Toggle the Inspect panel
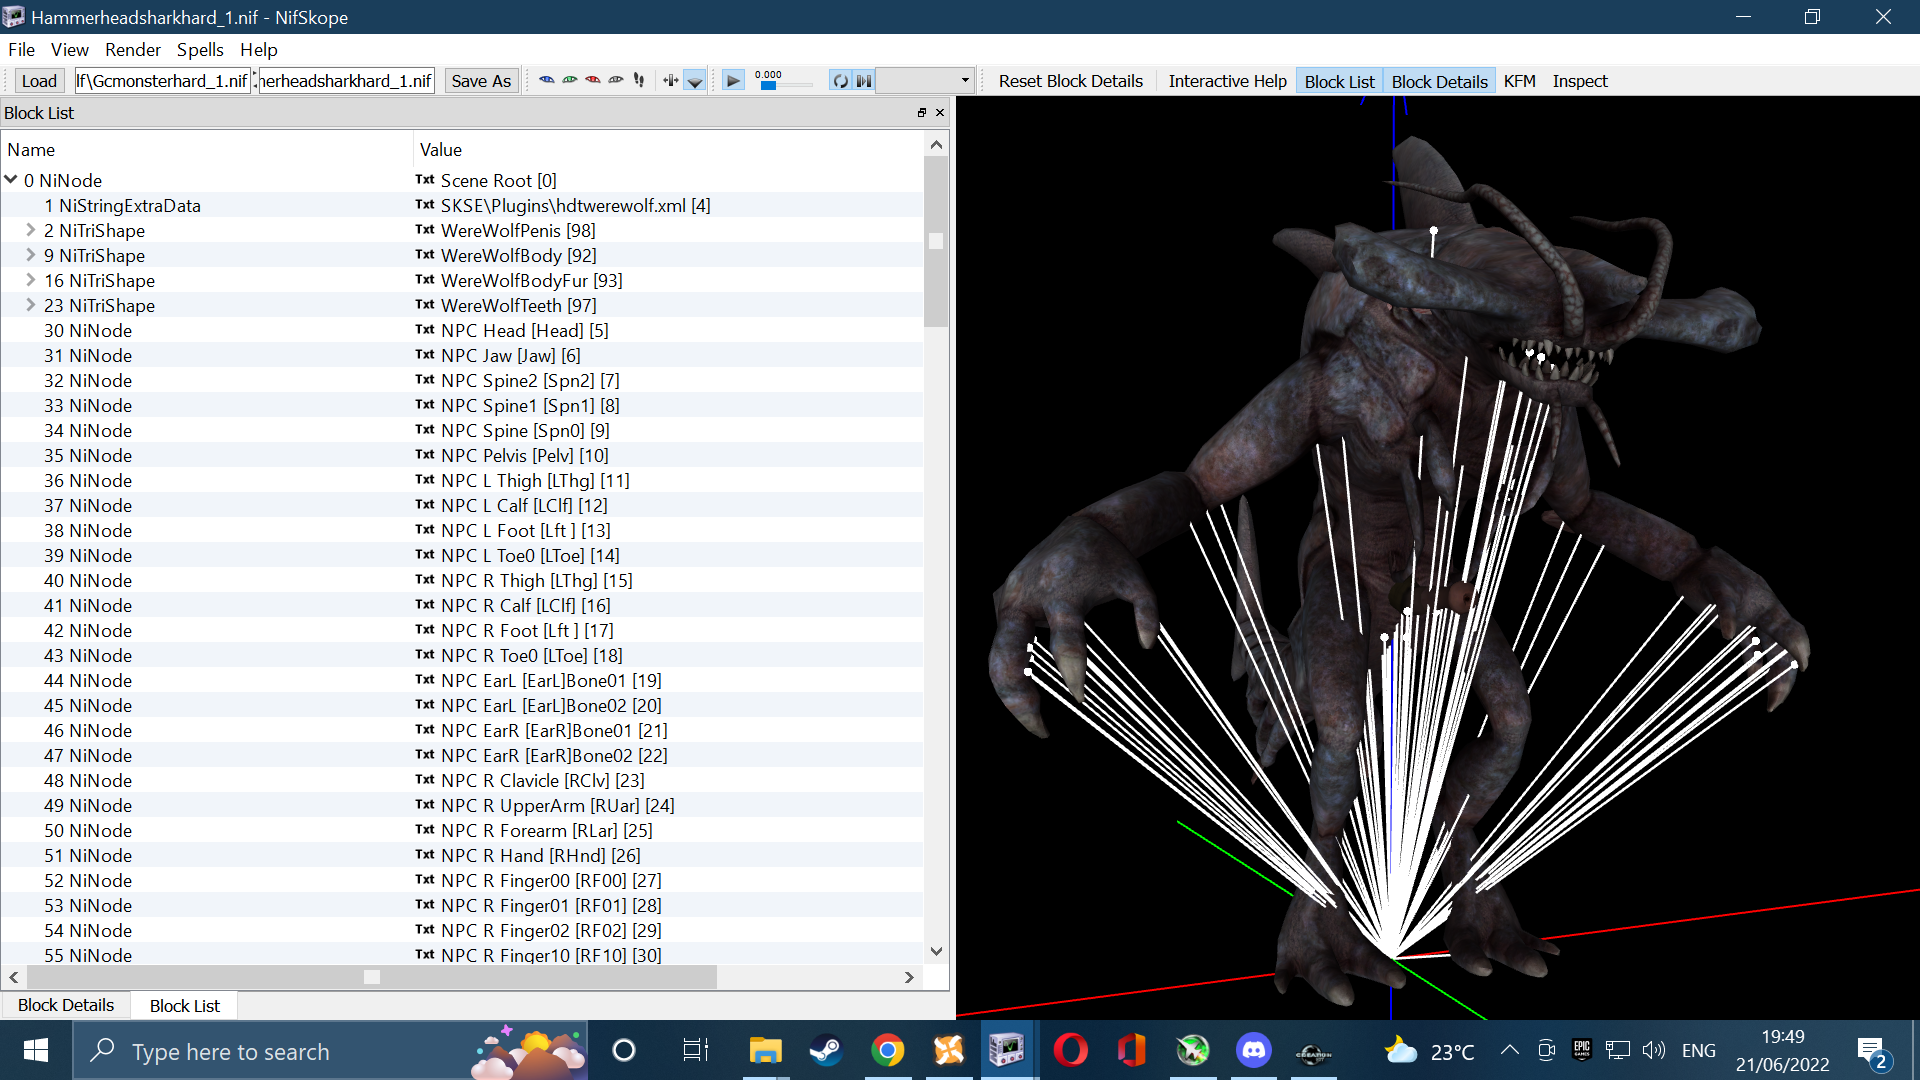The image size is (1920, 1080). pos(1580,81)
